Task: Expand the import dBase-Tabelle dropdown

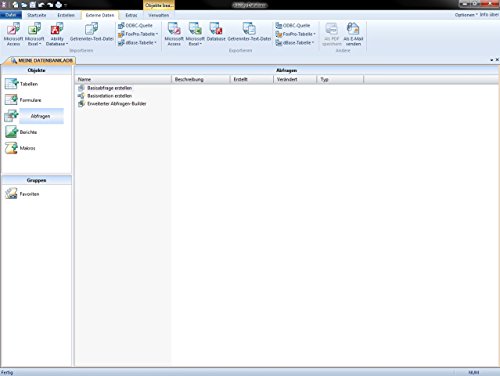Action: [137, 43]
